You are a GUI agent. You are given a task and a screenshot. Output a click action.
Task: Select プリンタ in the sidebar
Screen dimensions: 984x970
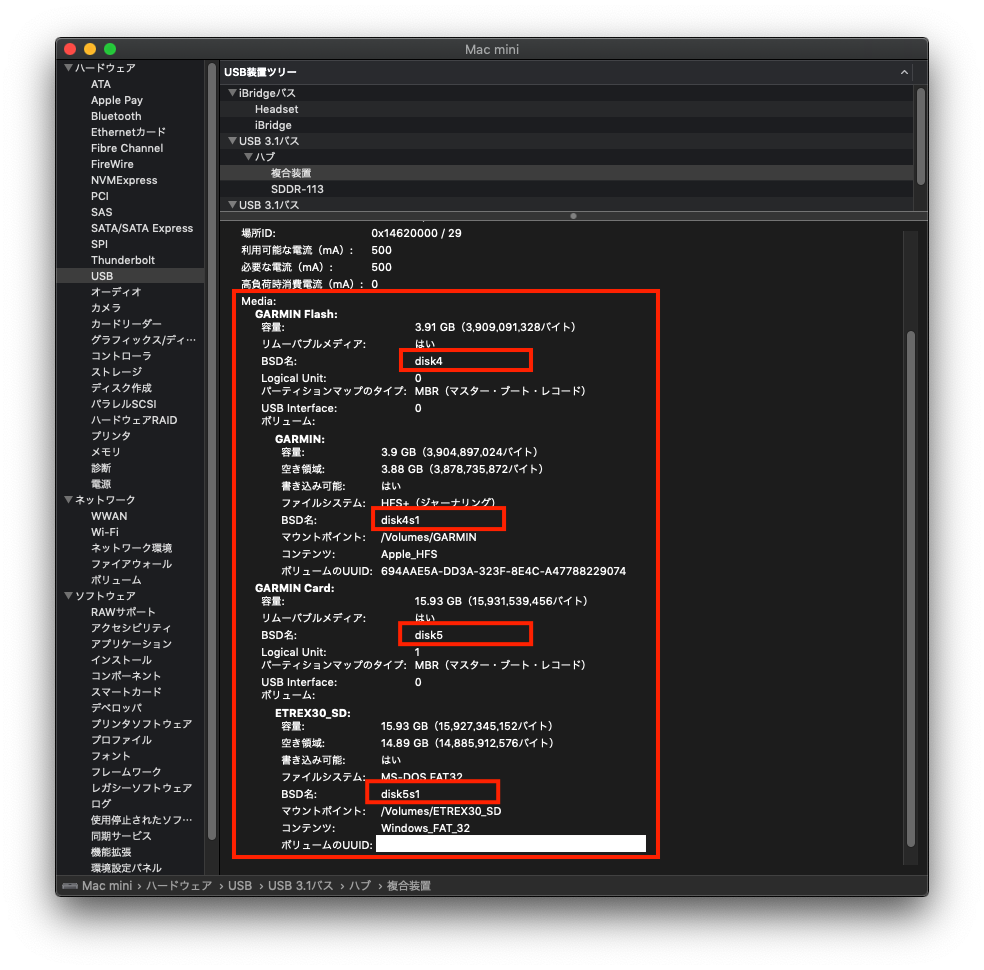point(110,436)
